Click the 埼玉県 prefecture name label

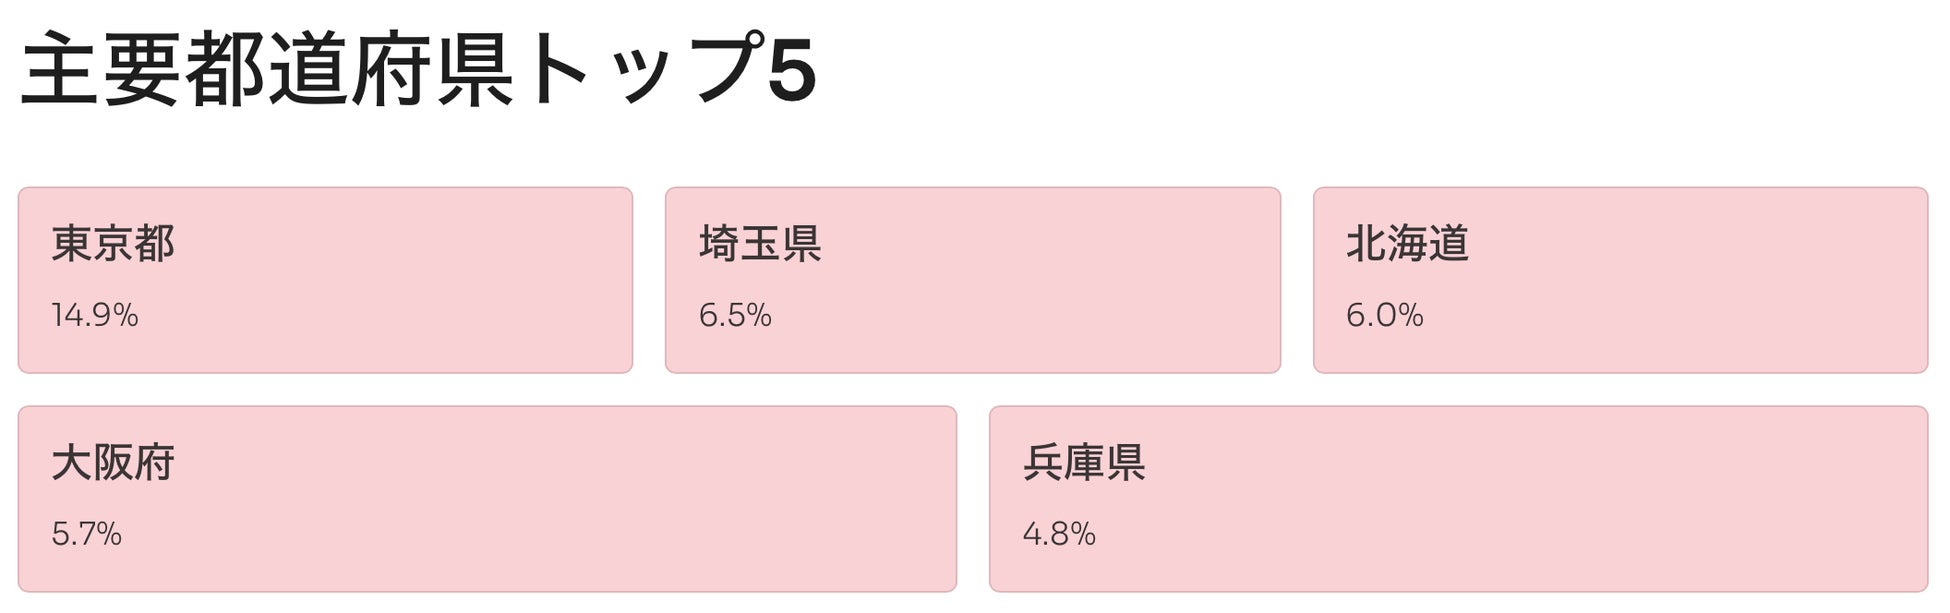click(x=760, y=243)
